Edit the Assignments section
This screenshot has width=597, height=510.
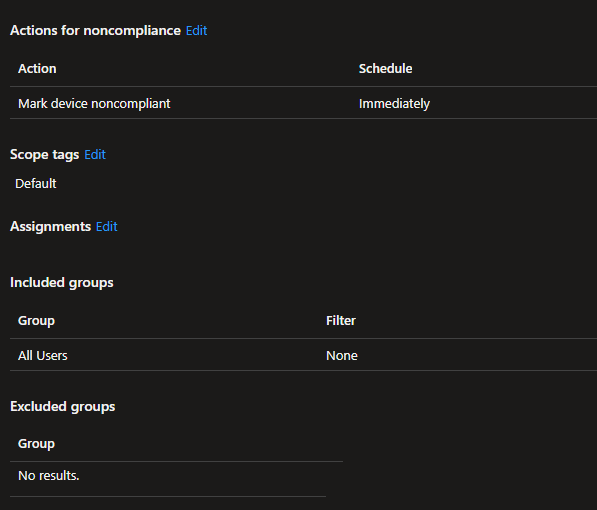(x=107, y=227)
